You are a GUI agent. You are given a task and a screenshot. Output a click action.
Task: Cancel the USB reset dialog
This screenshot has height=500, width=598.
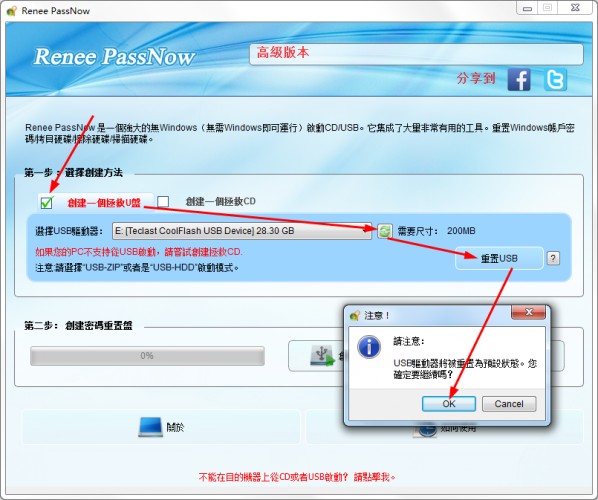pos(509,404)
